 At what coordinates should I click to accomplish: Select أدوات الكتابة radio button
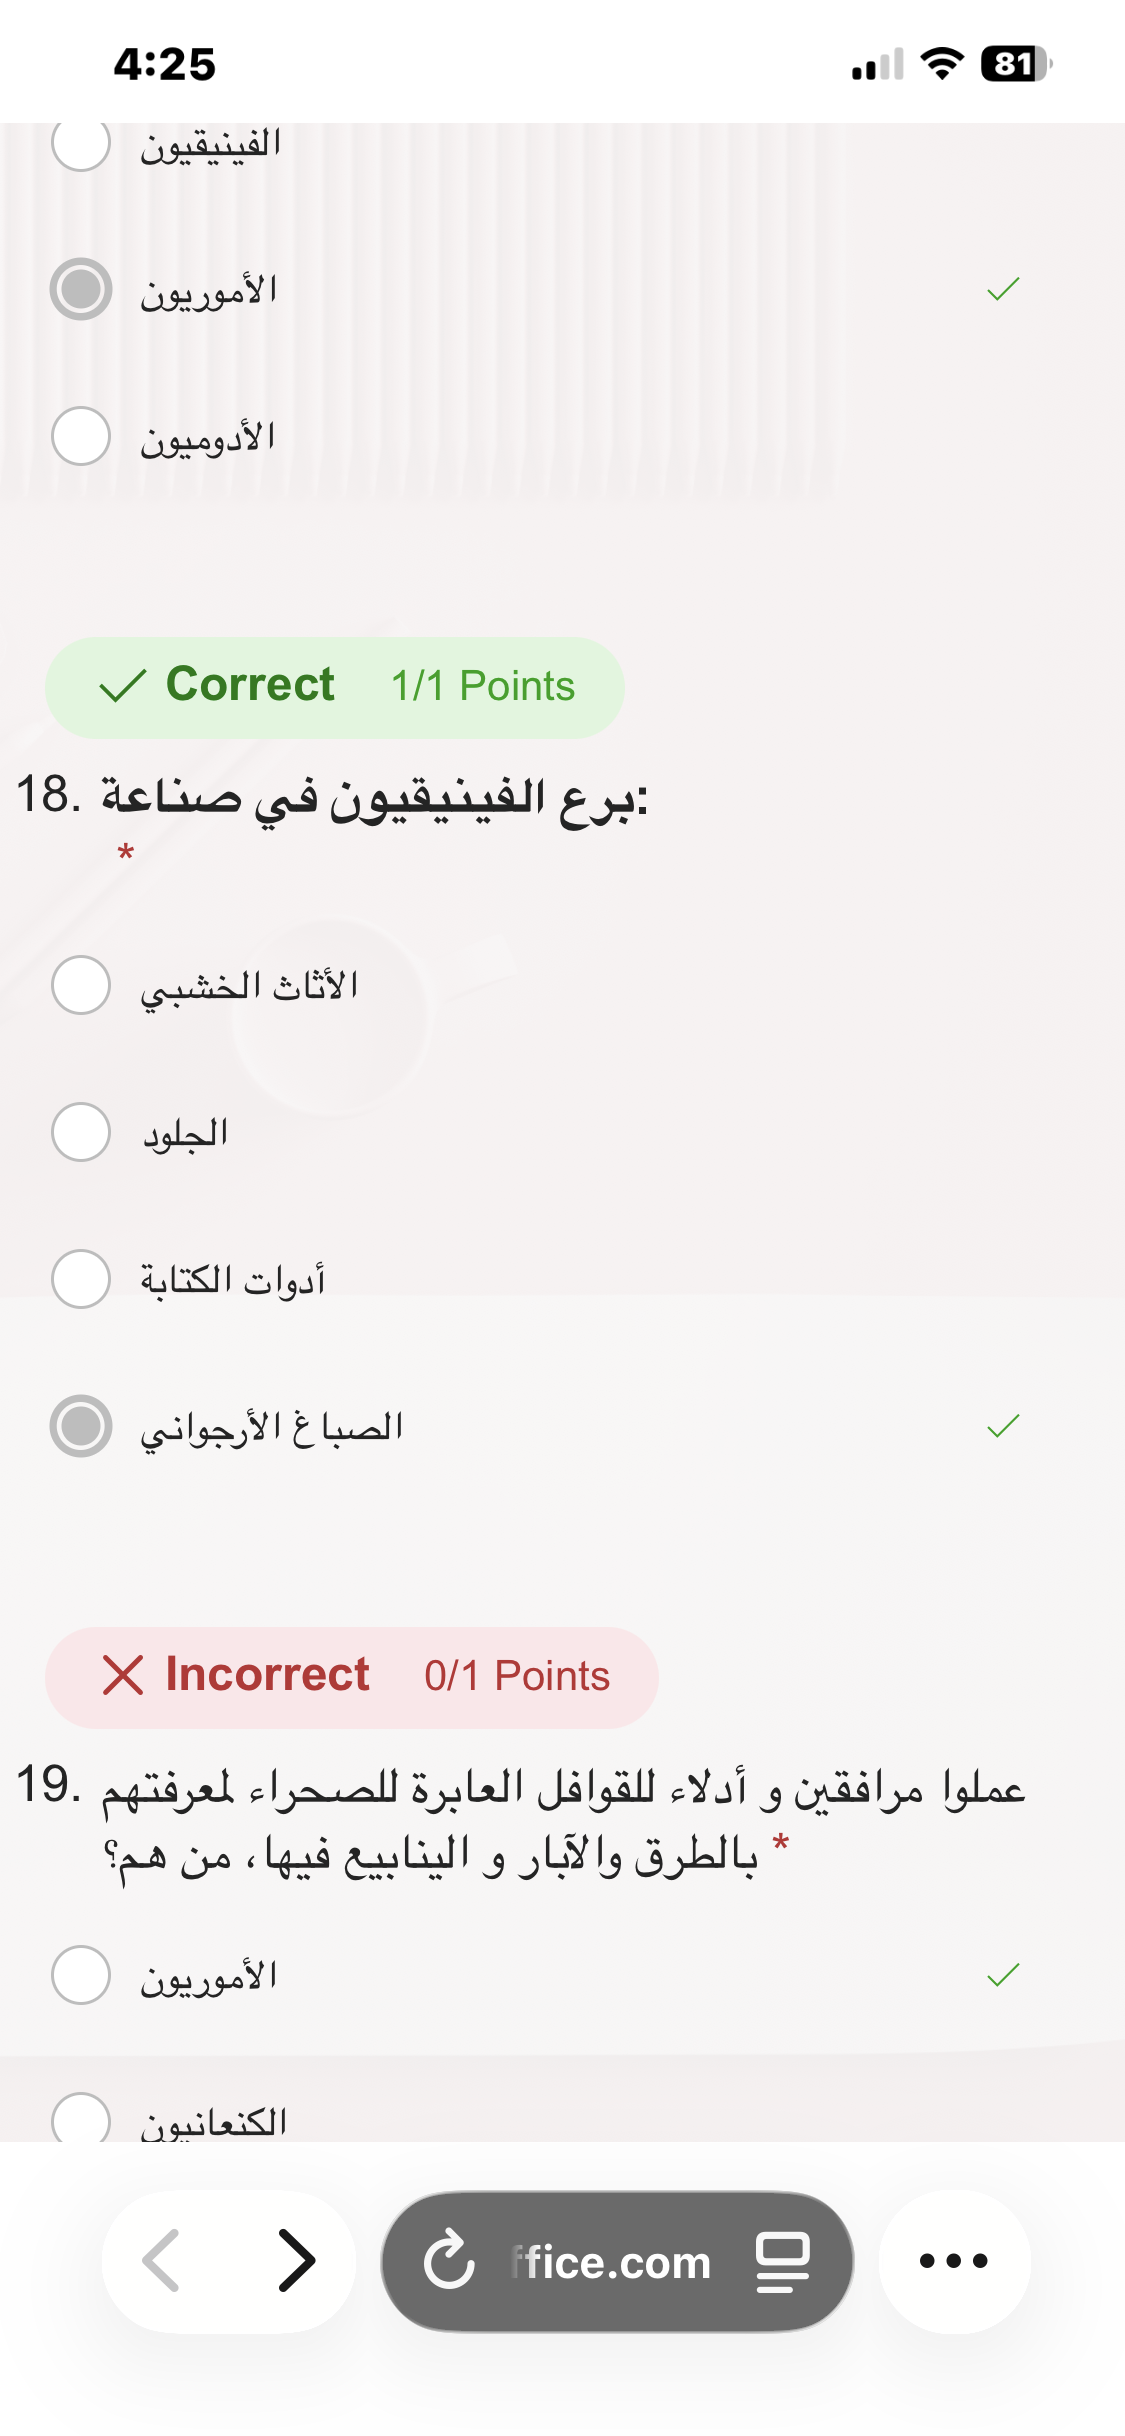point(81,1279)
